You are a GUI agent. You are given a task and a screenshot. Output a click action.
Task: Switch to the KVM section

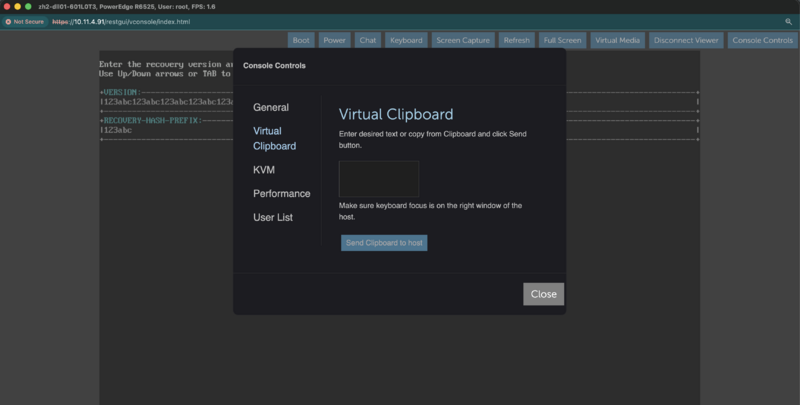tap(264, 170)
